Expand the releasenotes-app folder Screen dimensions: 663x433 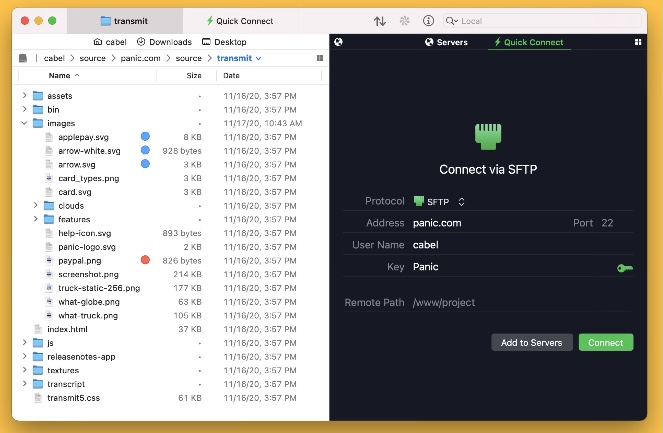pyautogui.click(x=23, y=356)
